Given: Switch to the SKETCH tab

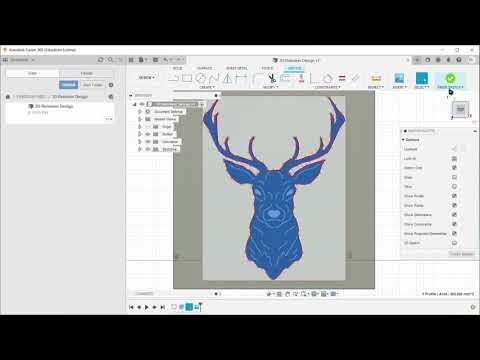Looking at the screenshot, I should click(x=294, y=68).
